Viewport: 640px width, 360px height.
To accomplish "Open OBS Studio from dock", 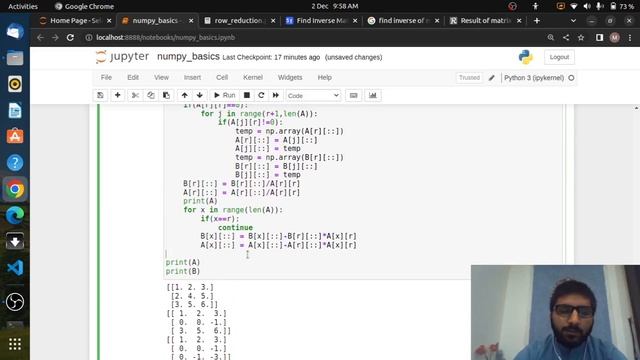I will (x=15, y=302).
